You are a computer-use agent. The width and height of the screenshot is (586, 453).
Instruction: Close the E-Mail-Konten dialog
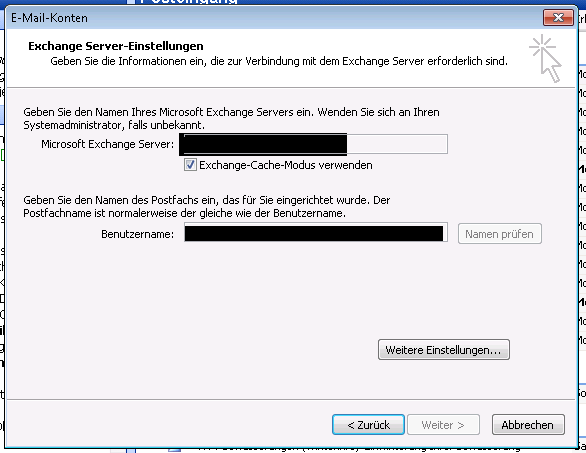(558, 18)
